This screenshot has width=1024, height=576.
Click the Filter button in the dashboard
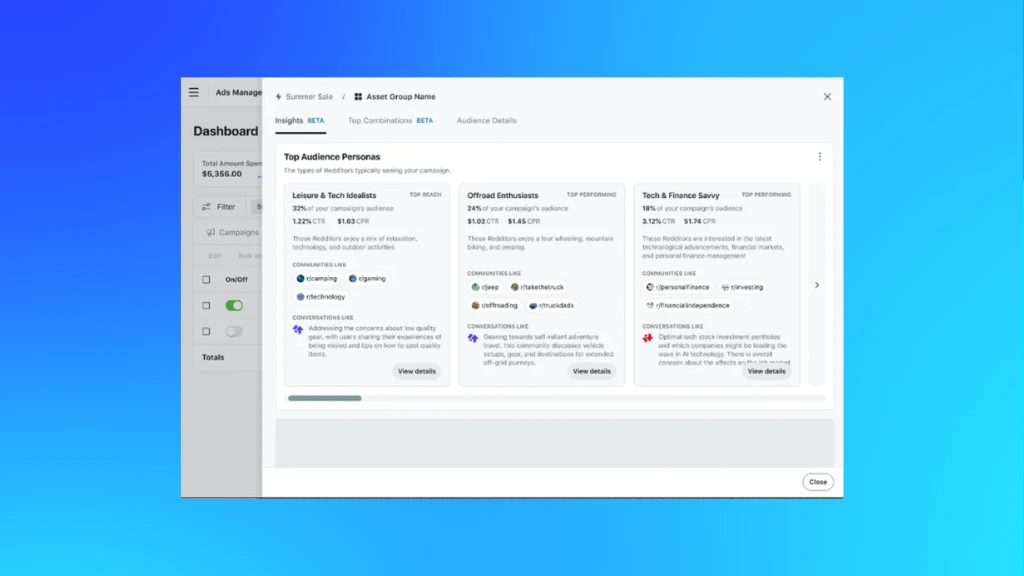tap(219, 206)
